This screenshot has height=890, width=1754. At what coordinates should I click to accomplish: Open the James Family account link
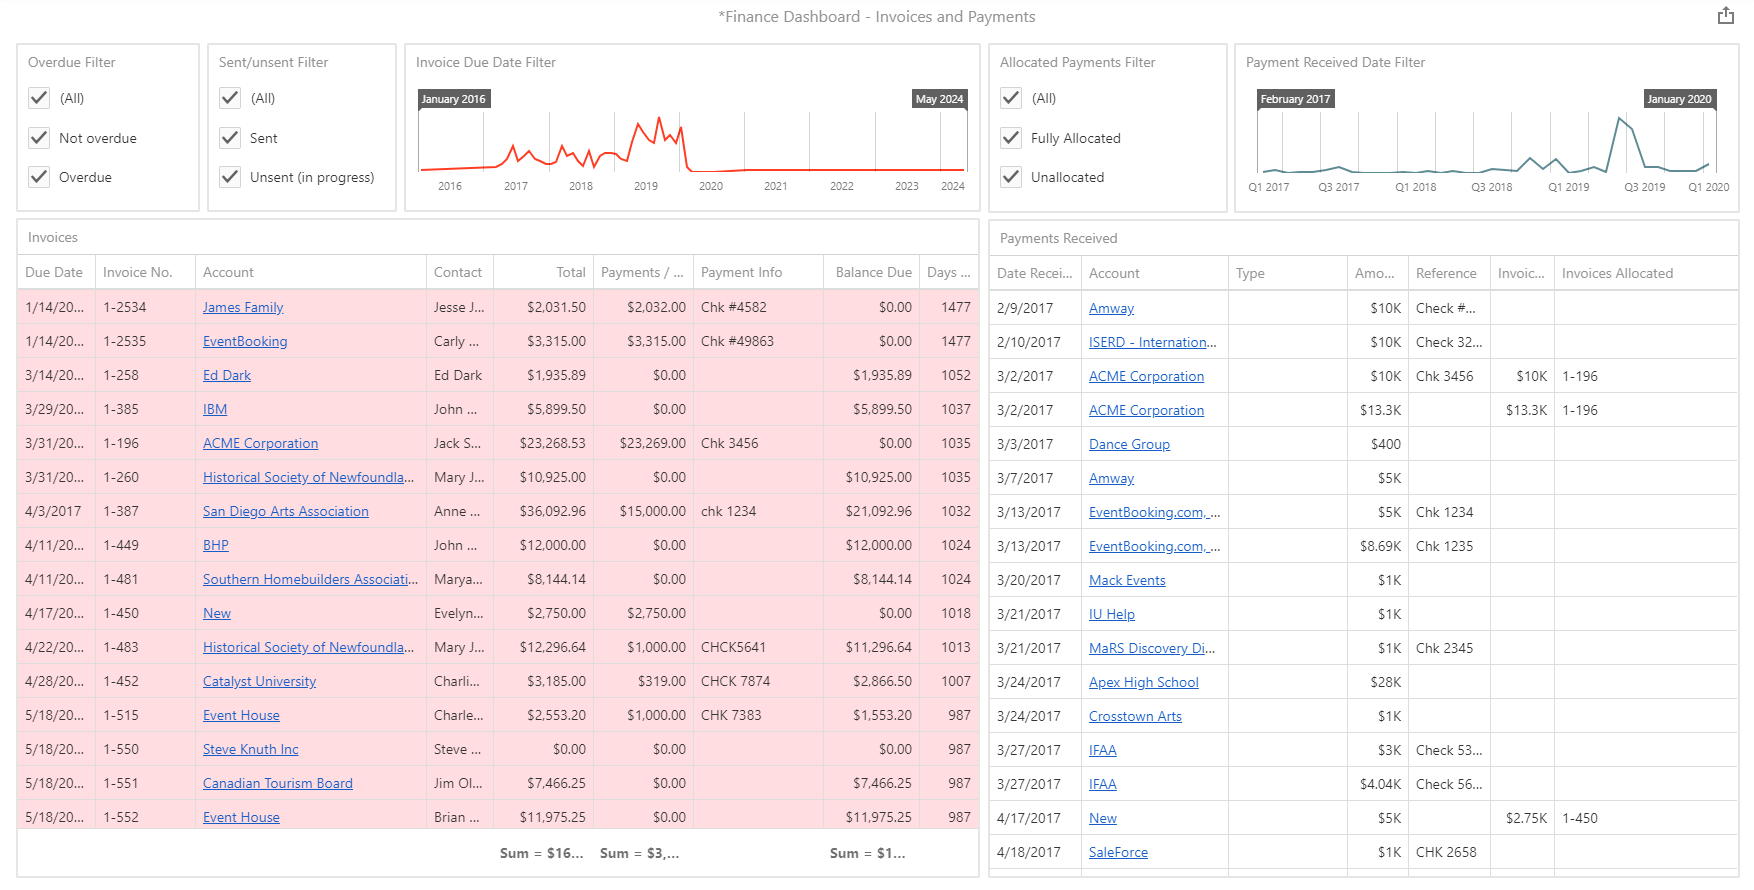(243, 307)
